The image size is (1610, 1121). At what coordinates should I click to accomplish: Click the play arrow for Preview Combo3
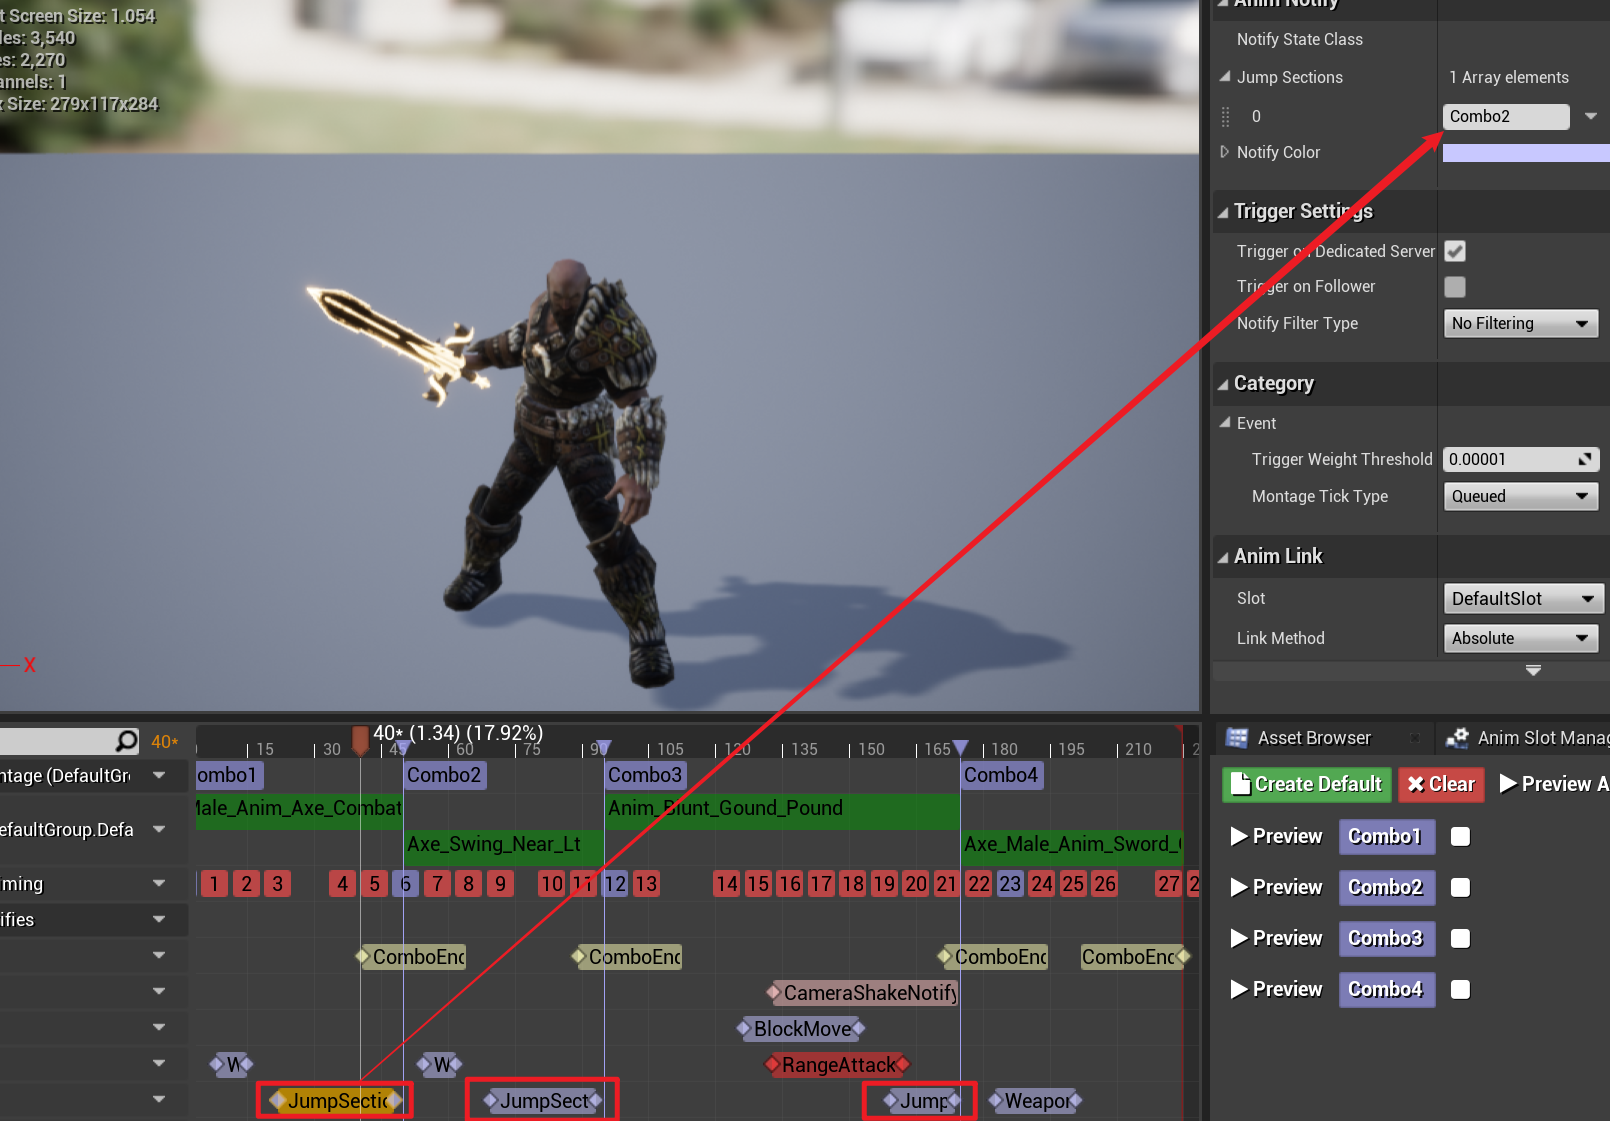(x=1239, y=938)
